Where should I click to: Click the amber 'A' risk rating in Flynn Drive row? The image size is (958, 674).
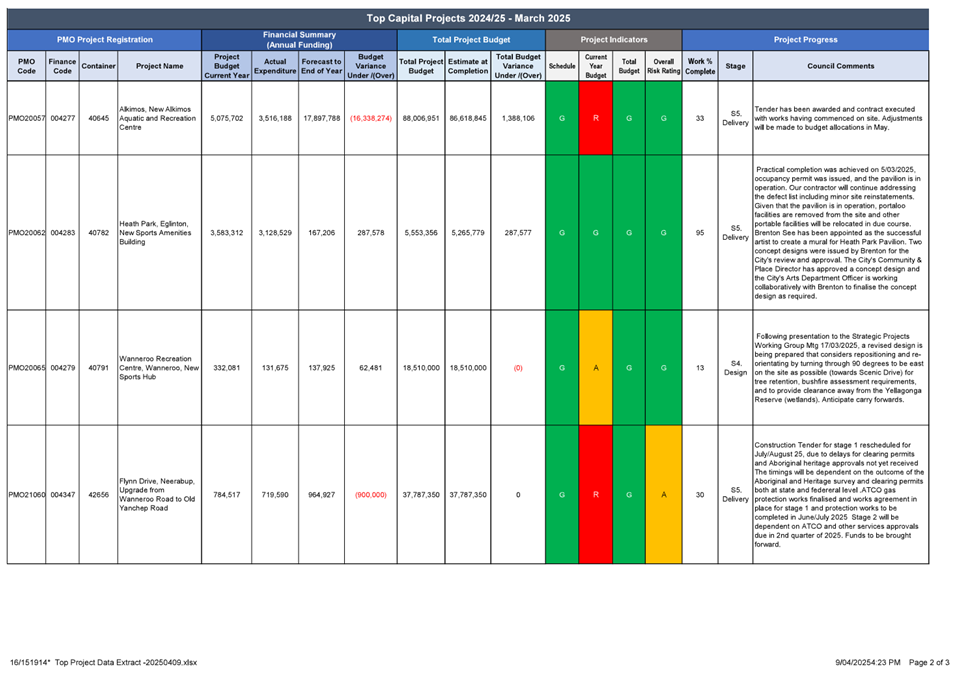pyautogui.click(x=664, y=494)
